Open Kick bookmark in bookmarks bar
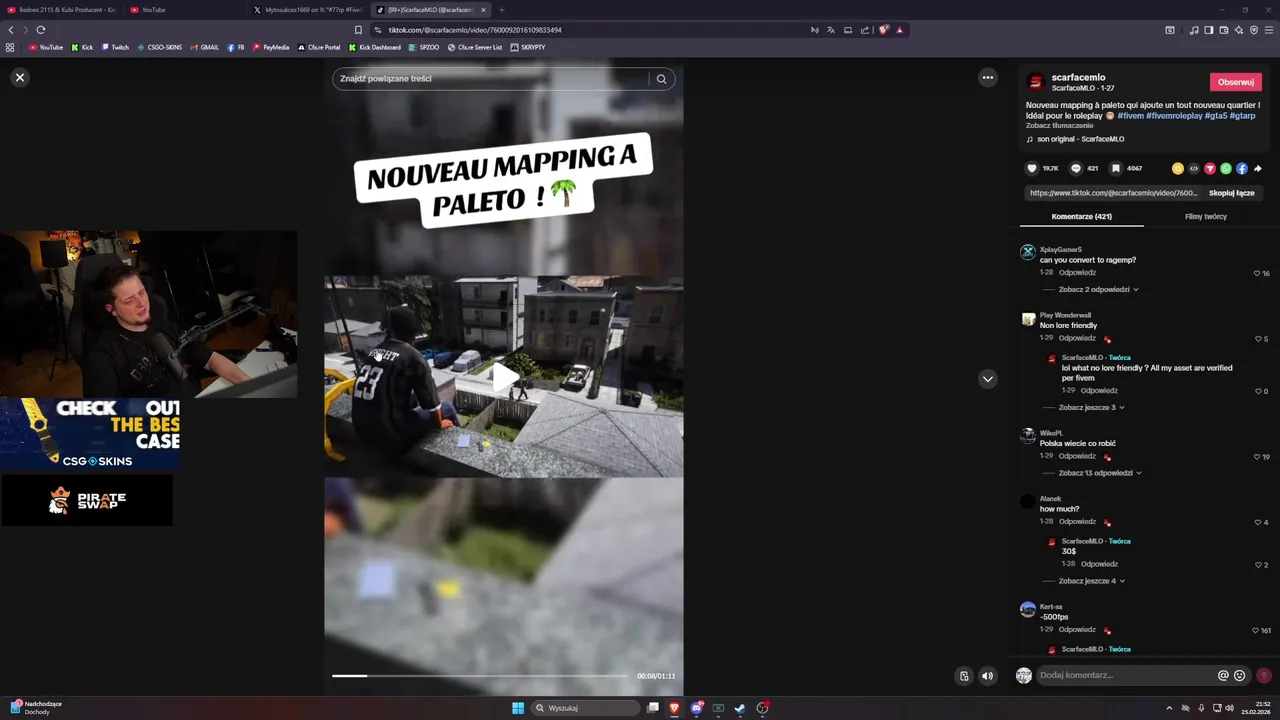Image resolution: width=1280 pixels, height=720 pixels. pyautogui.click(x=82, y=47)
